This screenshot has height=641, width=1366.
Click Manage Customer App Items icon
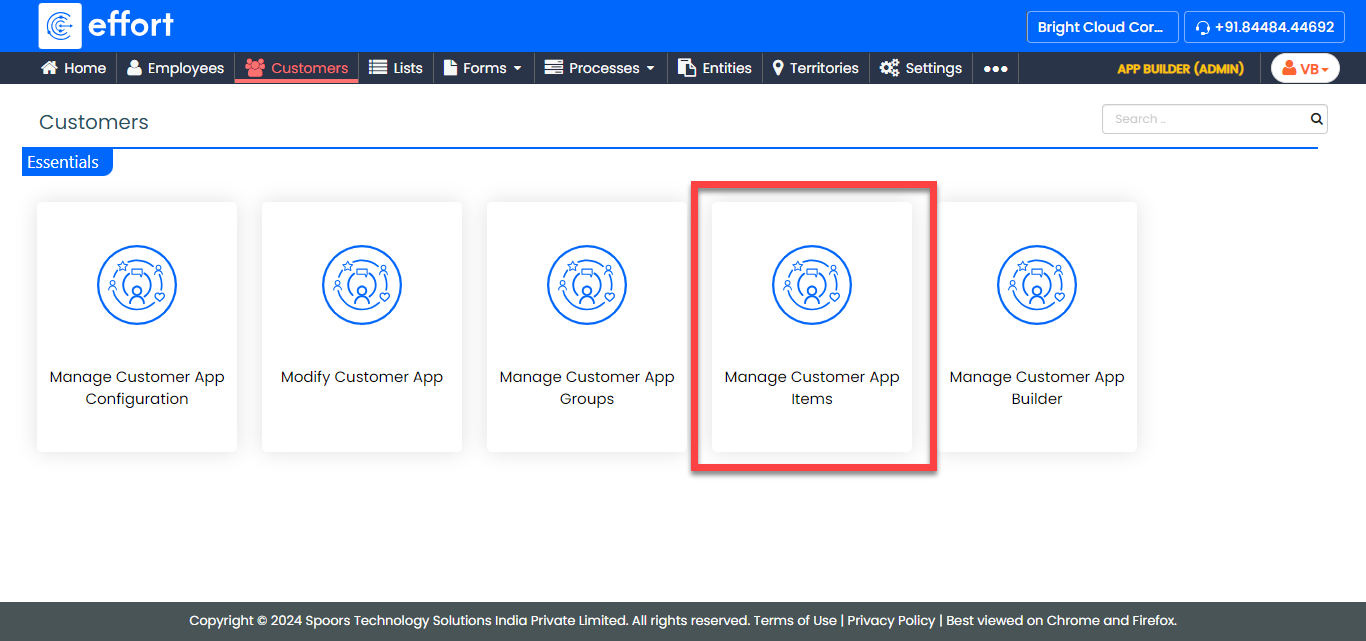coord(812,285)
